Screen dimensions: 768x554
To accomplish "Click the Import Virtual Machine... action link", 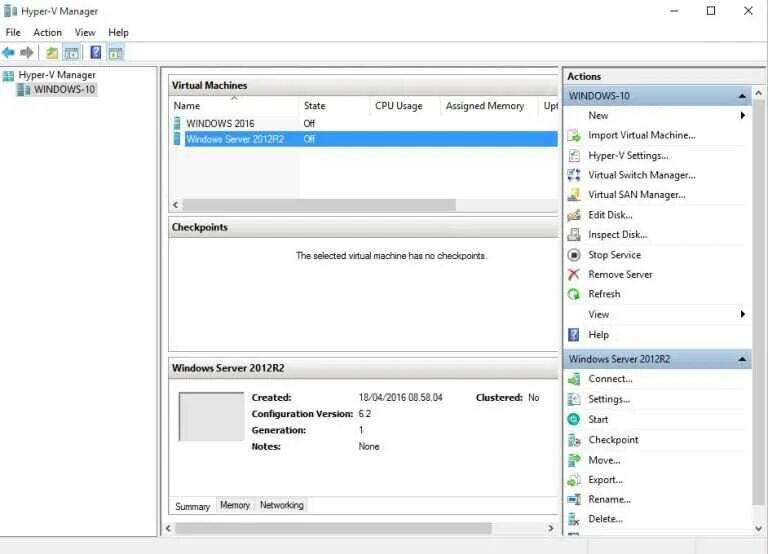I will (642, 135).
